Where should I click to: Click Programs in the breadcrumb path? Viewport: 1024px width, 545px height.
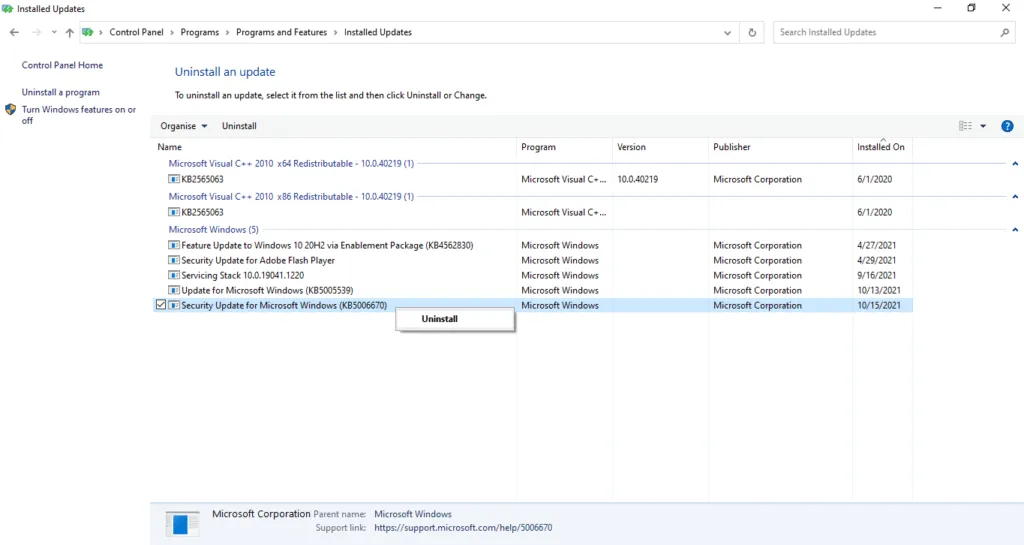(200, 32)
